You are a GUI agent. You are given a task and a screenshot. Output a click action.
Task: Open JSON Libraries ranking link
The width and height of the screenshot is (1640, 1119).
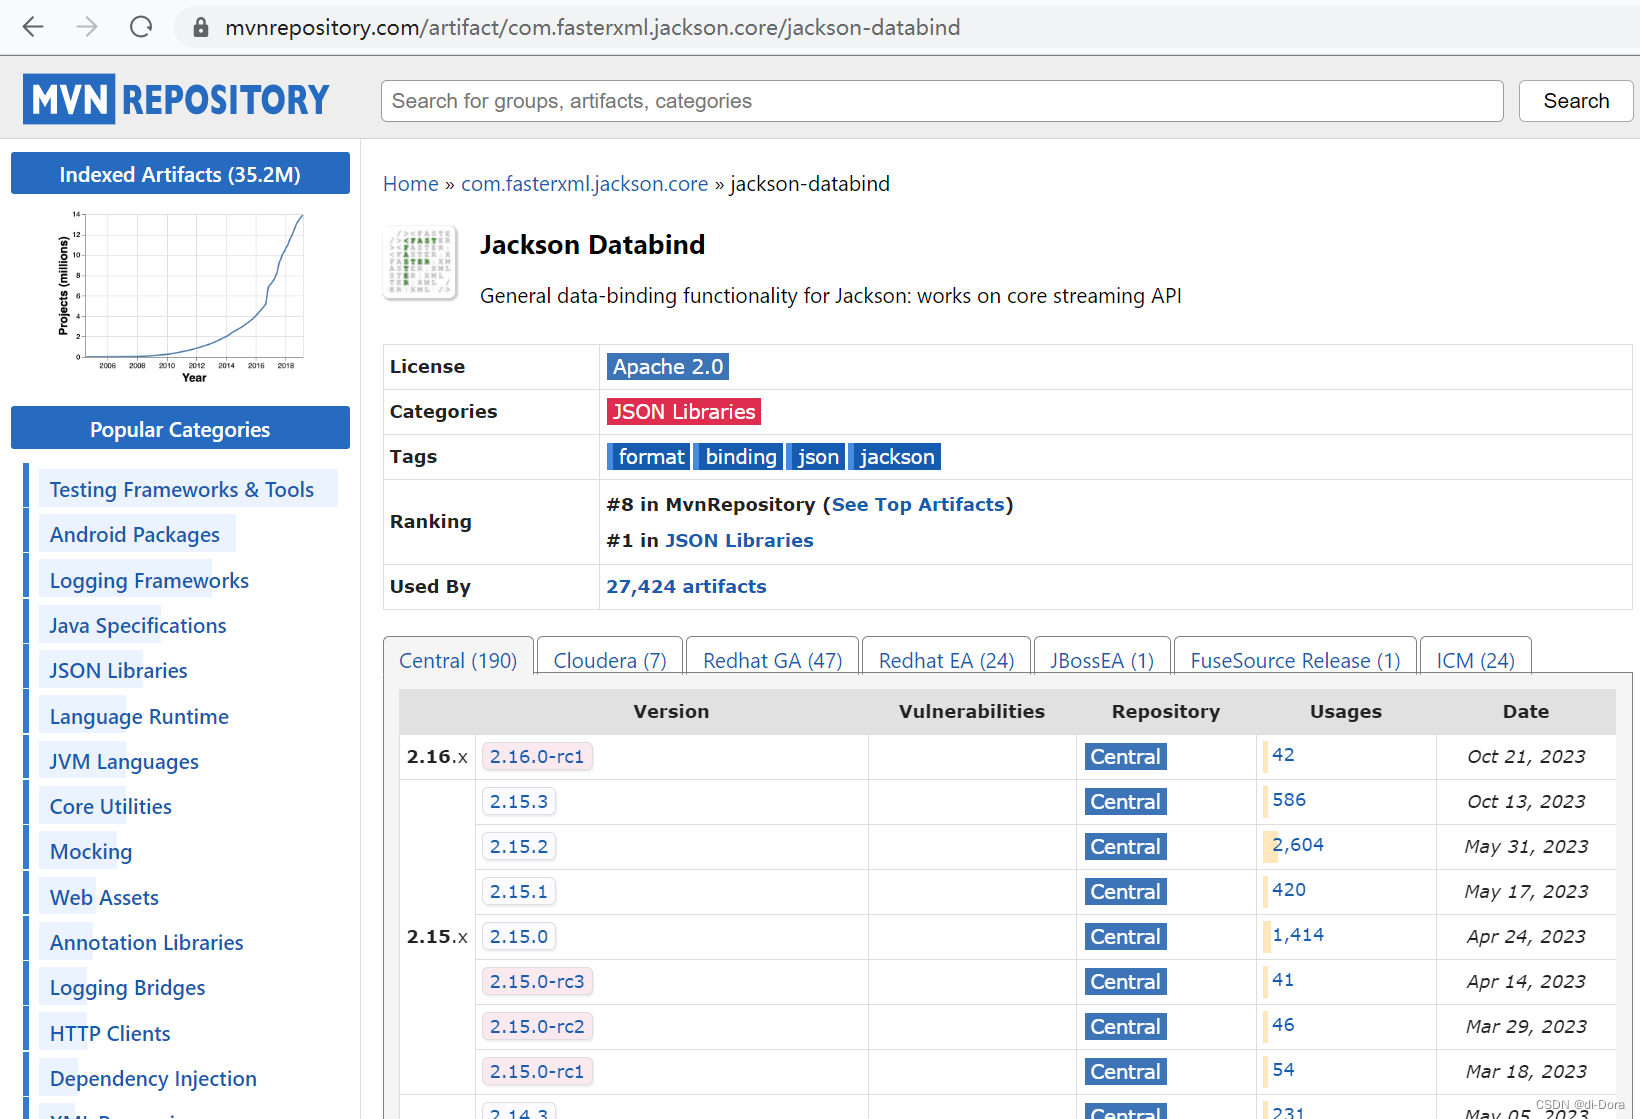[x=739, y=541]
